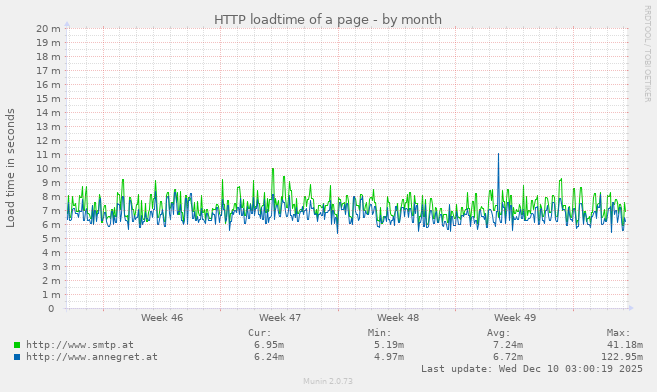
Task: Click the 11 m y-axis label
Action: (48, 155)
